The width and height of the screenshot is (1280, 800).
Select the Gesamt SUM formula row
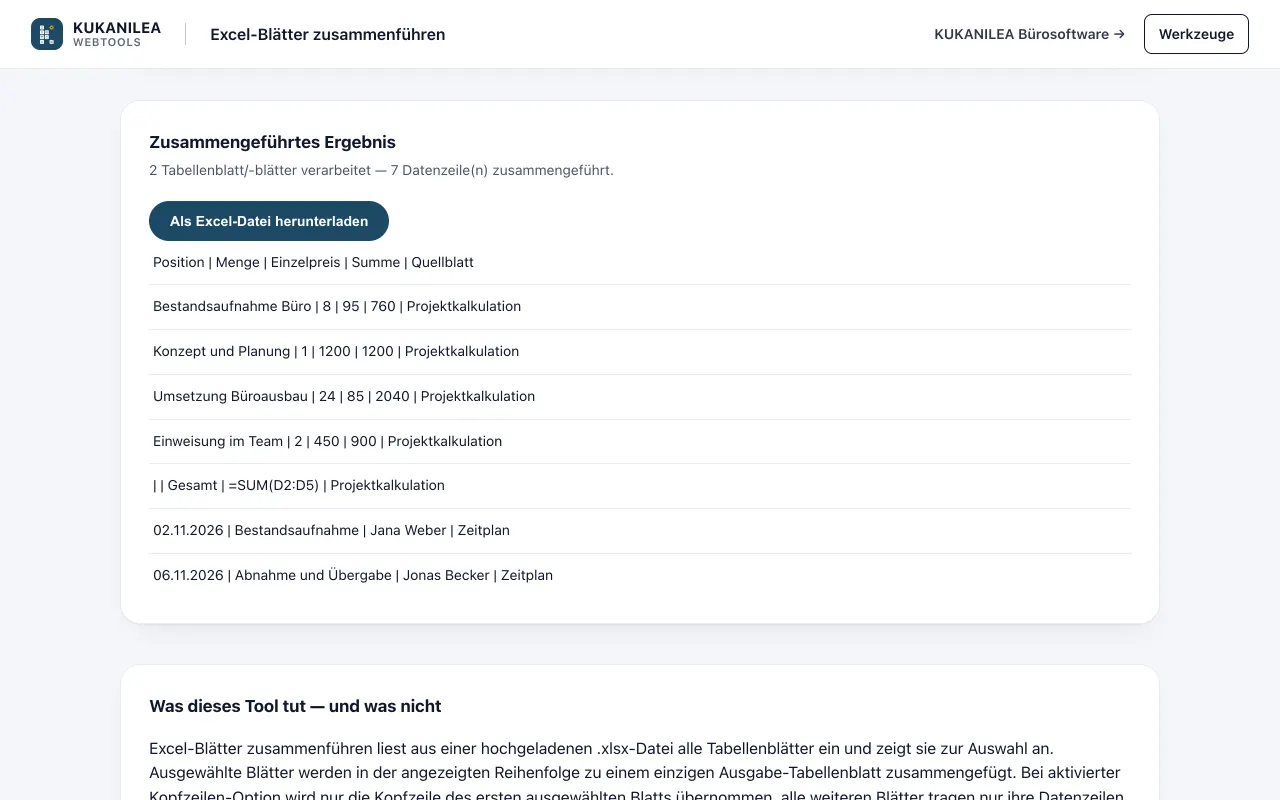pyautogui.click(x=640, y=486)
